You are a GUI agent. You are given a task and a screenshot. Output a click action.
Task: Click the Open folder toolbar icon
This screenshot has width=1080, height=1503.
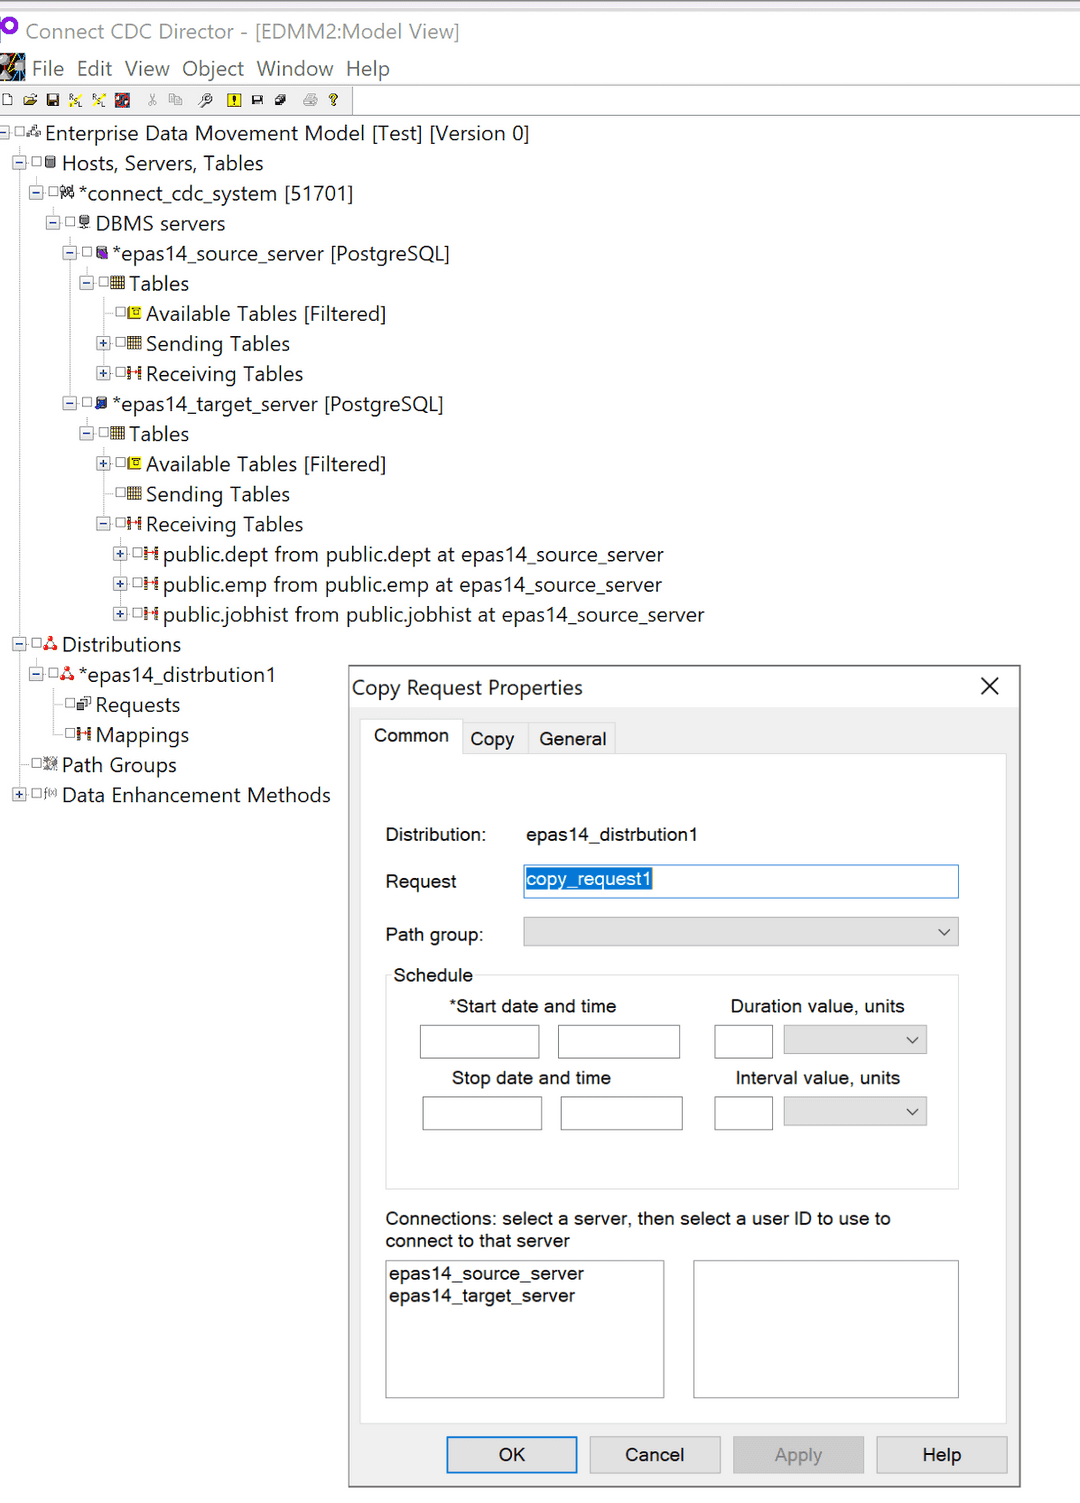click(30, 100)
